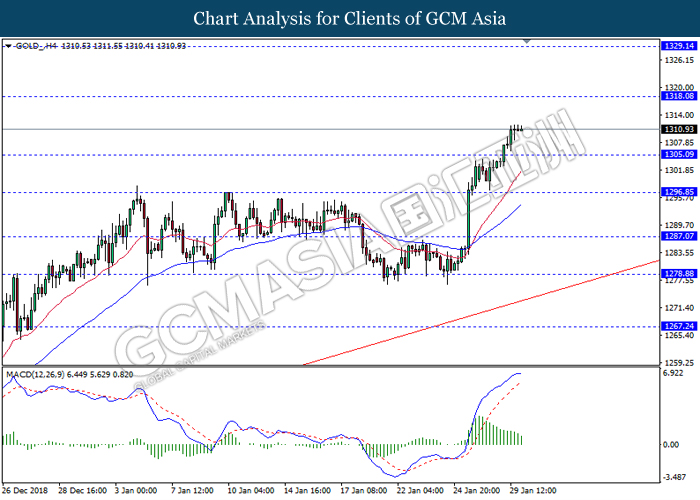Click the 1329.14 price level label
The height and width of the screenshot is (500, 700).
[679, 46]
